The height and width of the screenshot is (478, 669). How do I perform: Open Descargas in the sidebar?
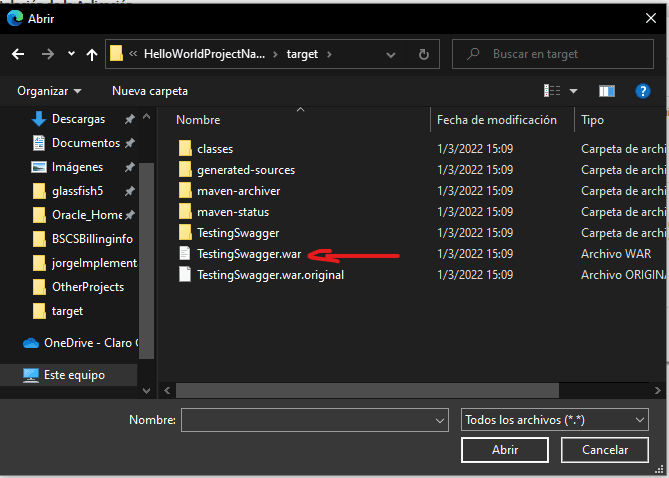click(78, 119)
